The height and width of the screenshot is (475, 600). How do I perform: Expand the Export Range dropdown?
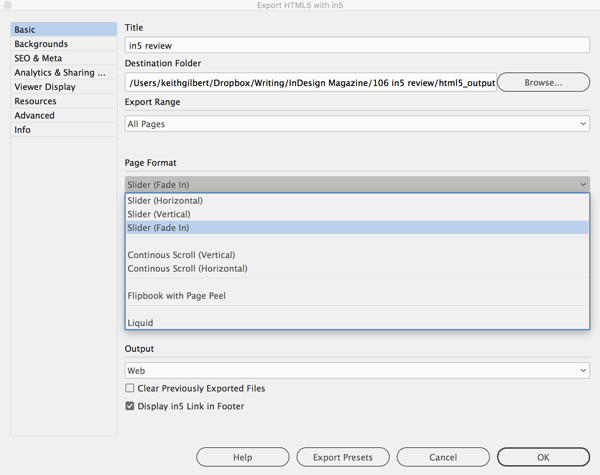357,124
